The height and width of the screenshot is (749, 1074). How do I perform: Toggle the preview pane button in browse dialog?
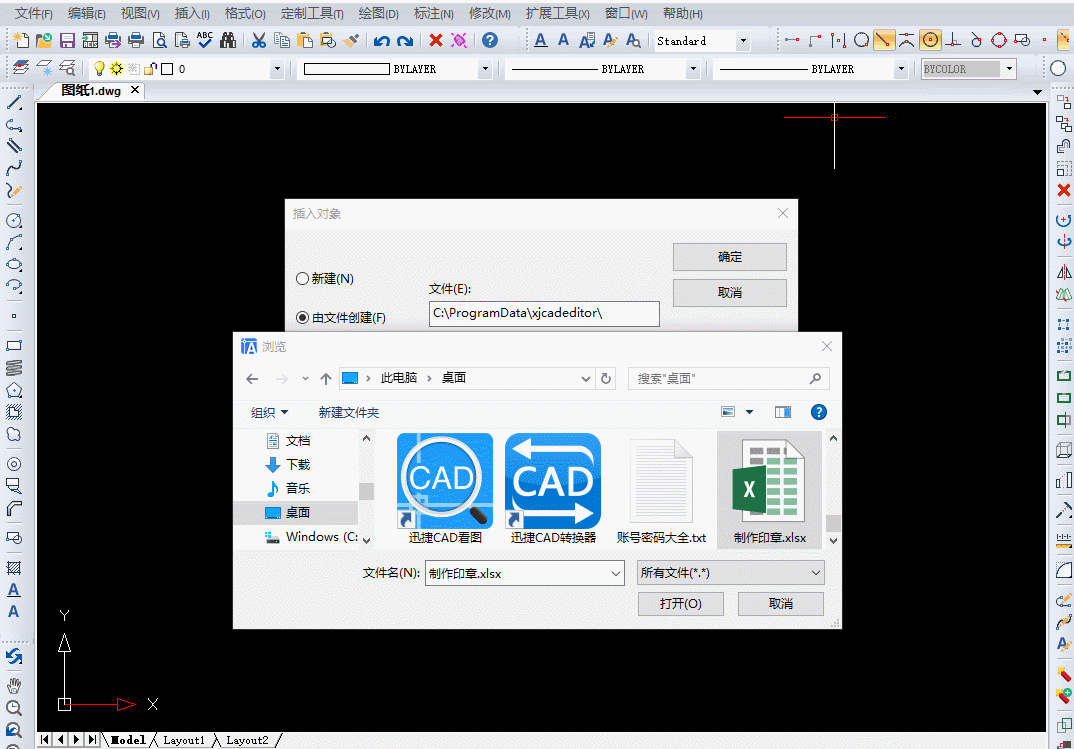(x=782, y=412)
